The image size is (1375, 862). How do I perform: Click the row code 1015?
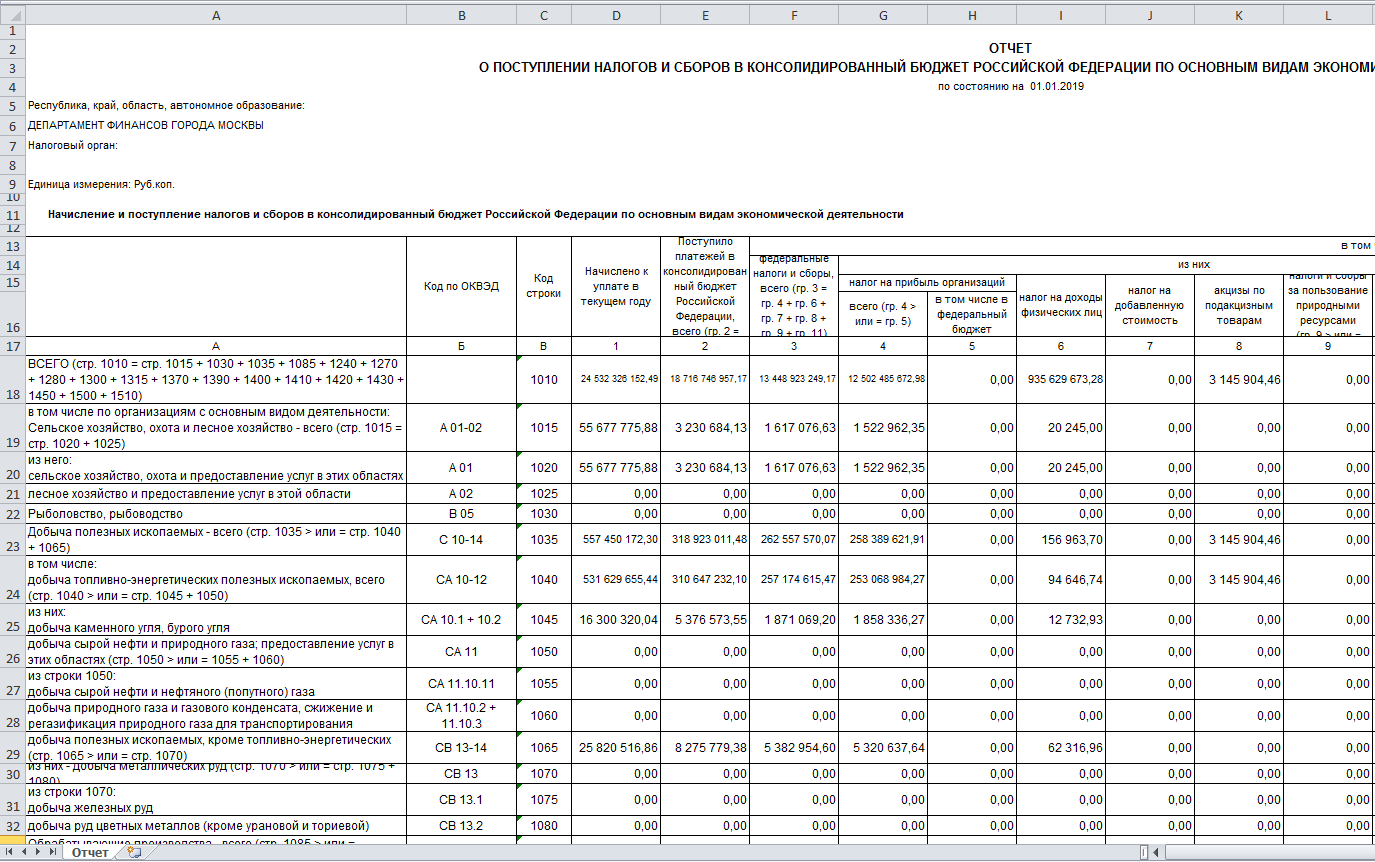tap(543, 427)
